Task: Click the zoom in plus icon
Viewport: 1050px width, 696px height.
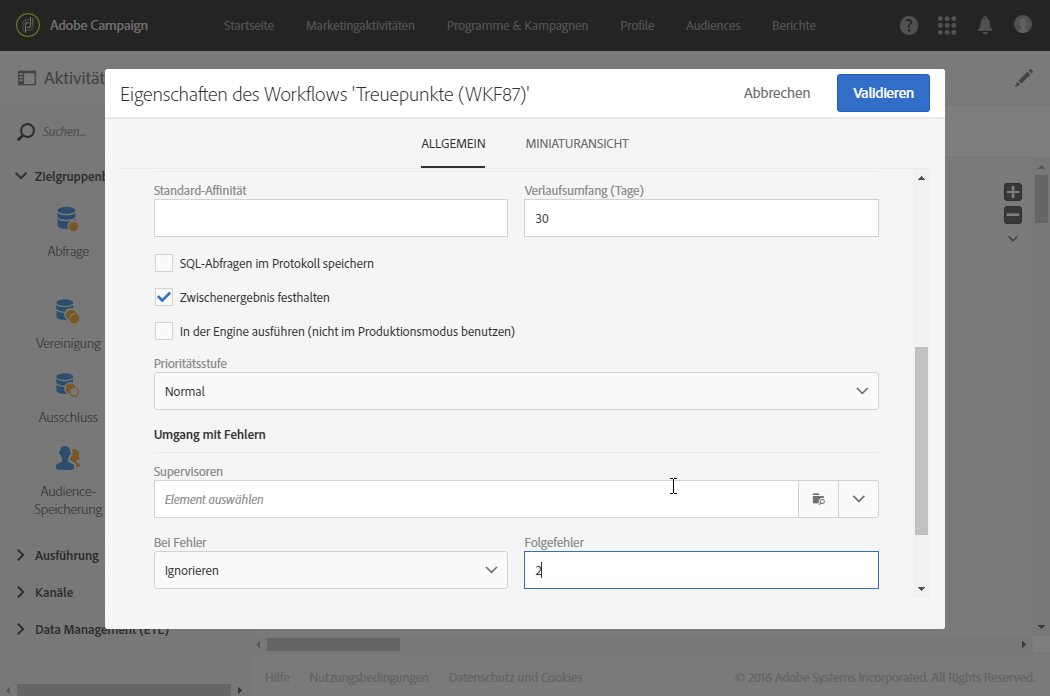Action: point(1013,192)
